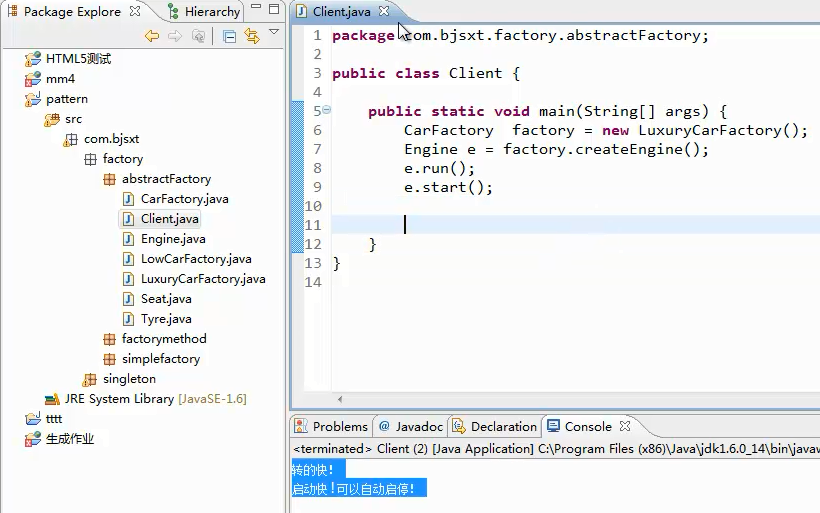Click the Up navigation icon in Package Explorer
The width and height of the screenshot is (820, 513).
(x=198, y=36)
